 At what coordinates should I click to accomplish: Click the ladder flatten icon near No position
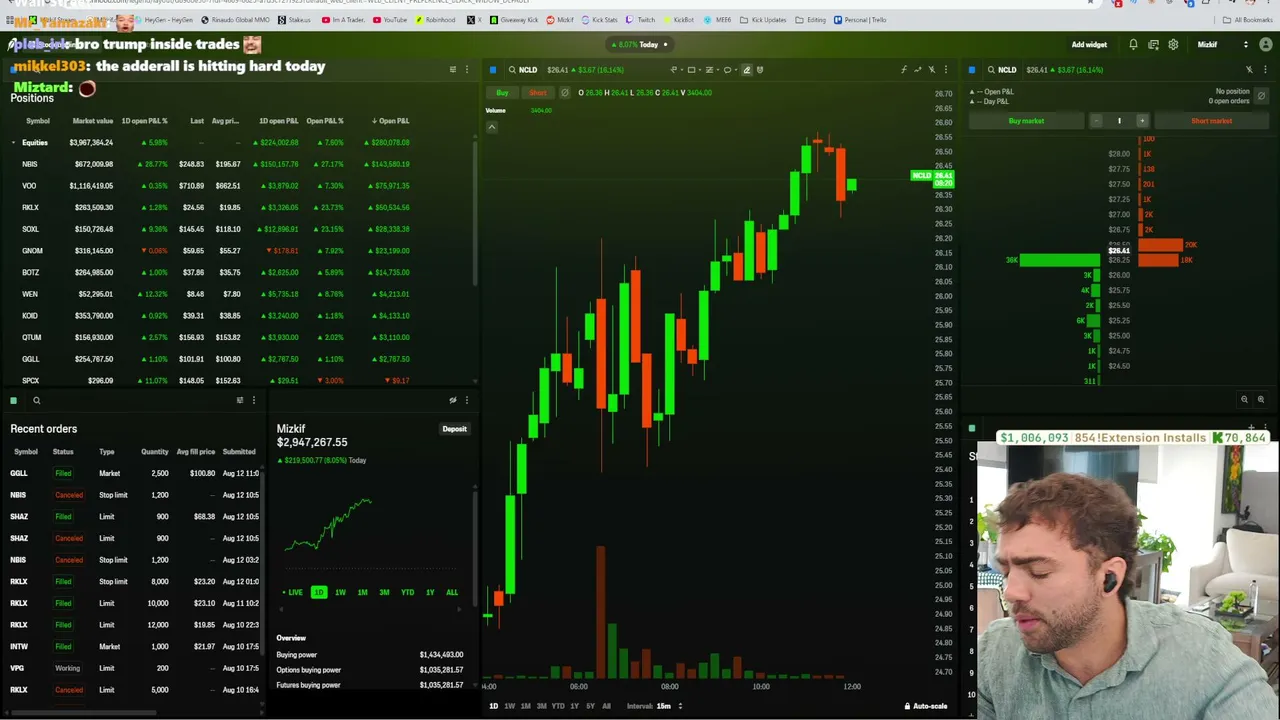point(1261,96)
